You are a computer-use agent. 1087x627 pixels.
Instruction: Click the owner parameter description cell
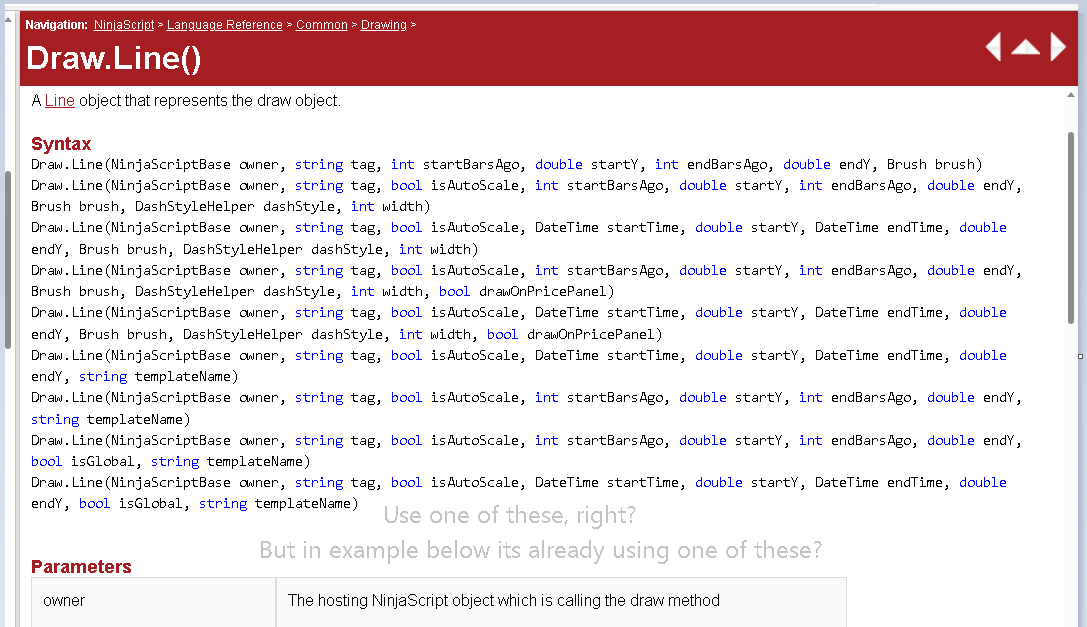[x=561, y=602]
